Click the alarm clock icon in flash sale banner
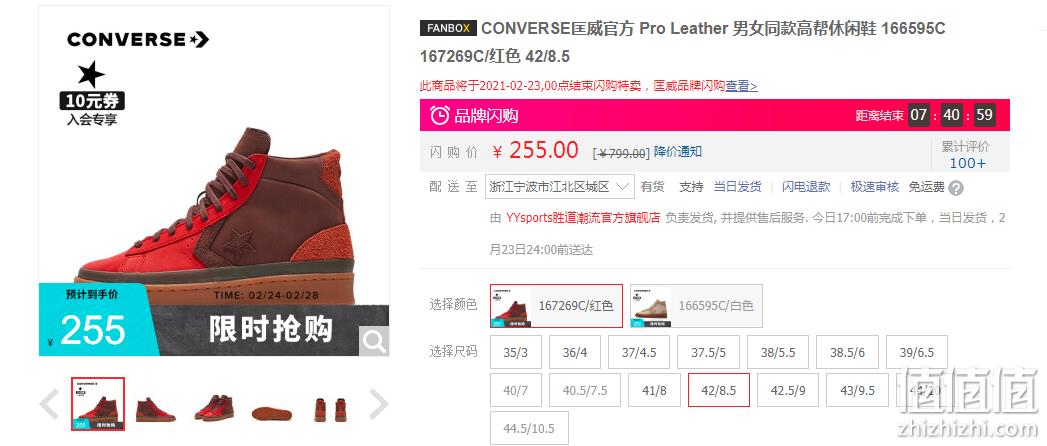The image size is (1047, 446). [439, 115]
